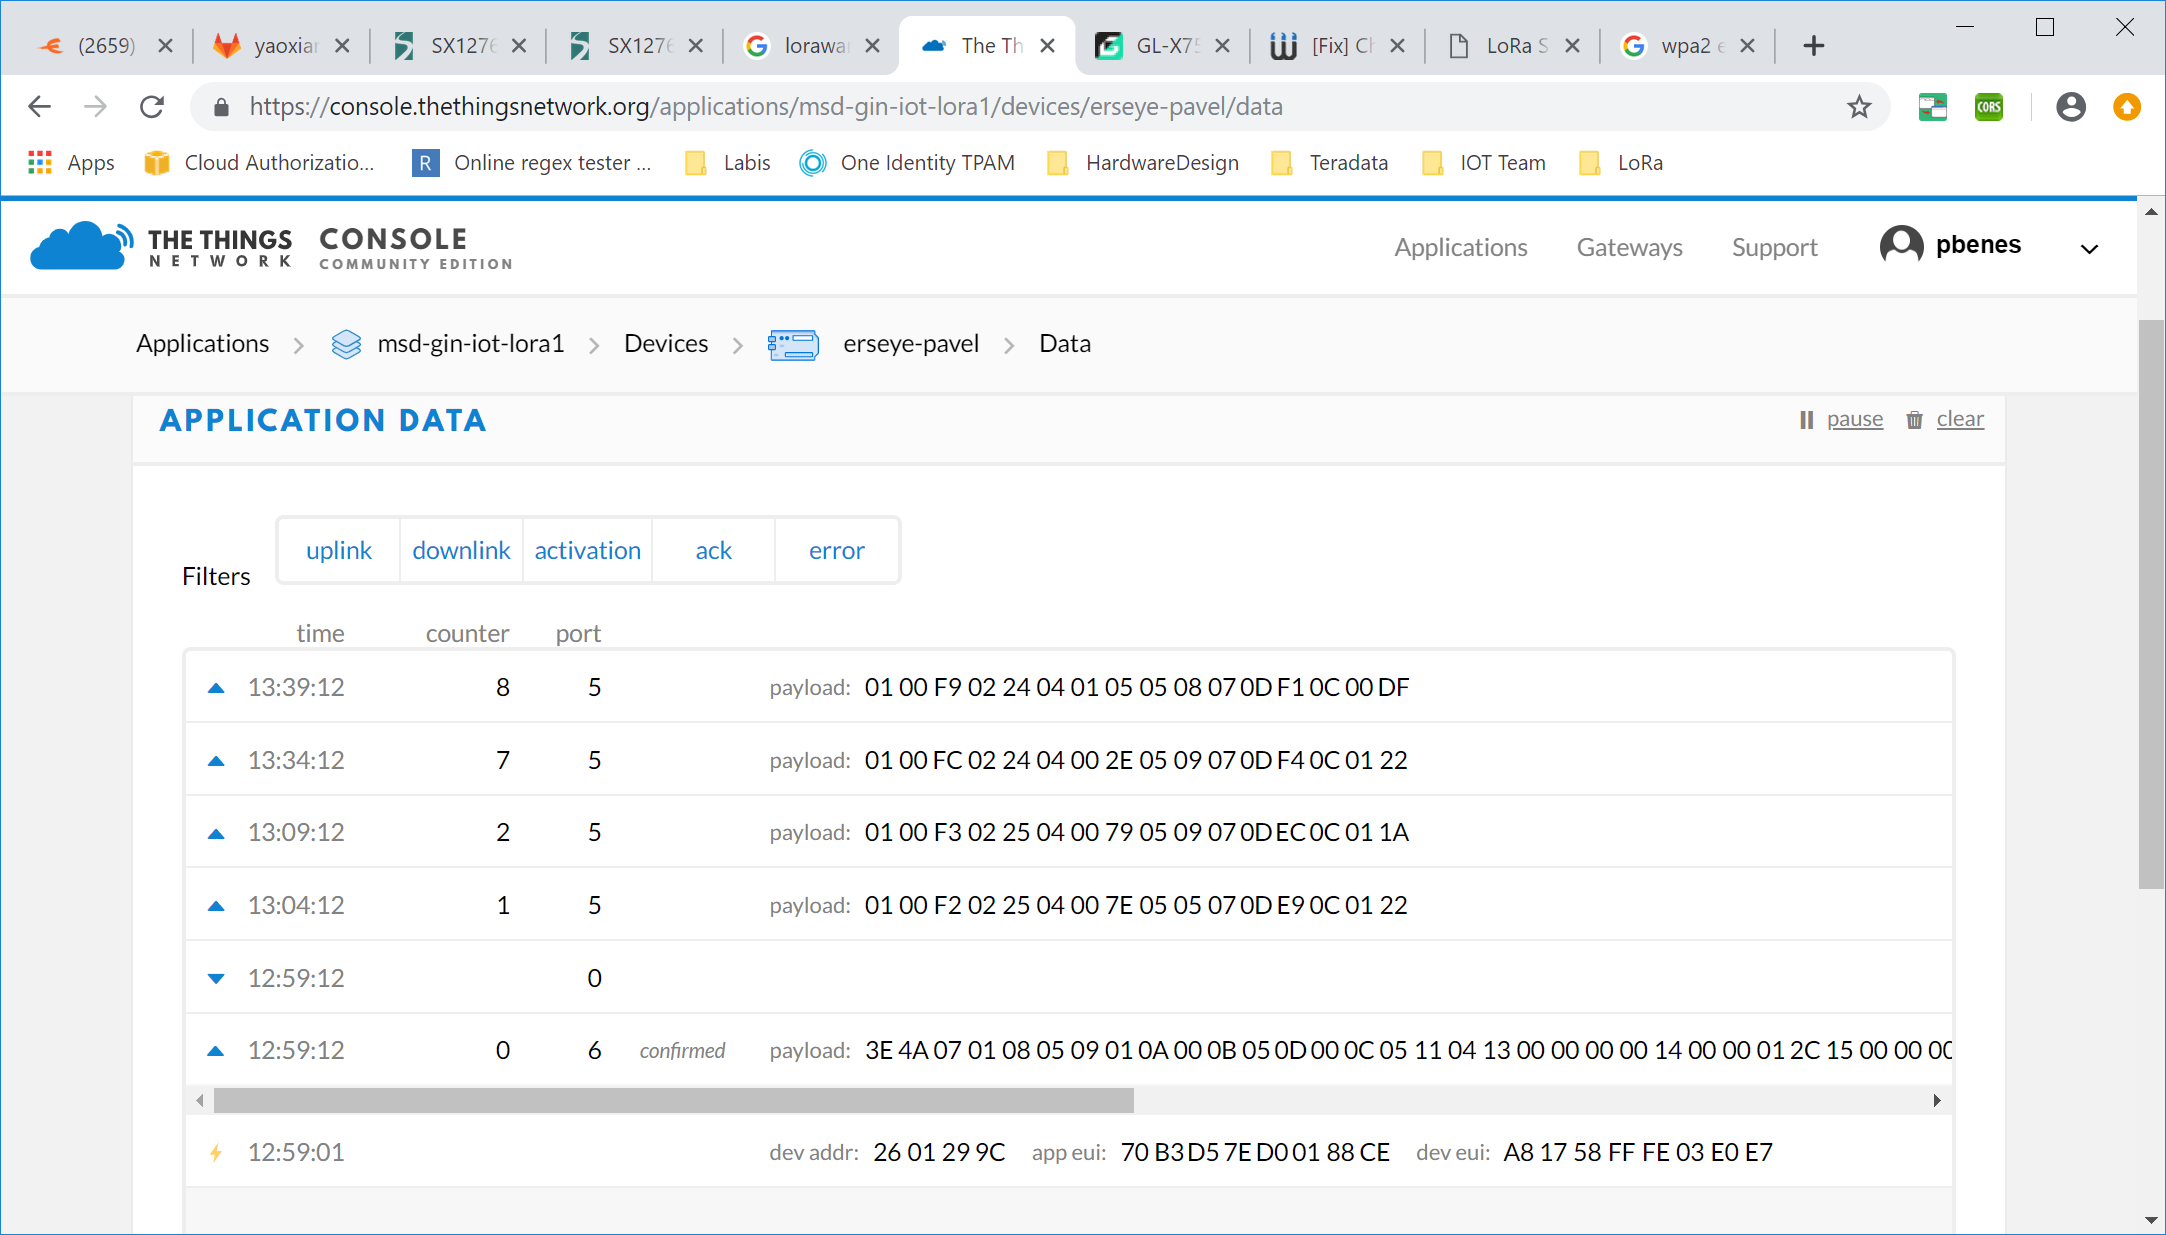The height and width of the screenshot is (1235, 2166).
Task: Open the pbenes account dropdown arrow
Action: (2089, 248)
